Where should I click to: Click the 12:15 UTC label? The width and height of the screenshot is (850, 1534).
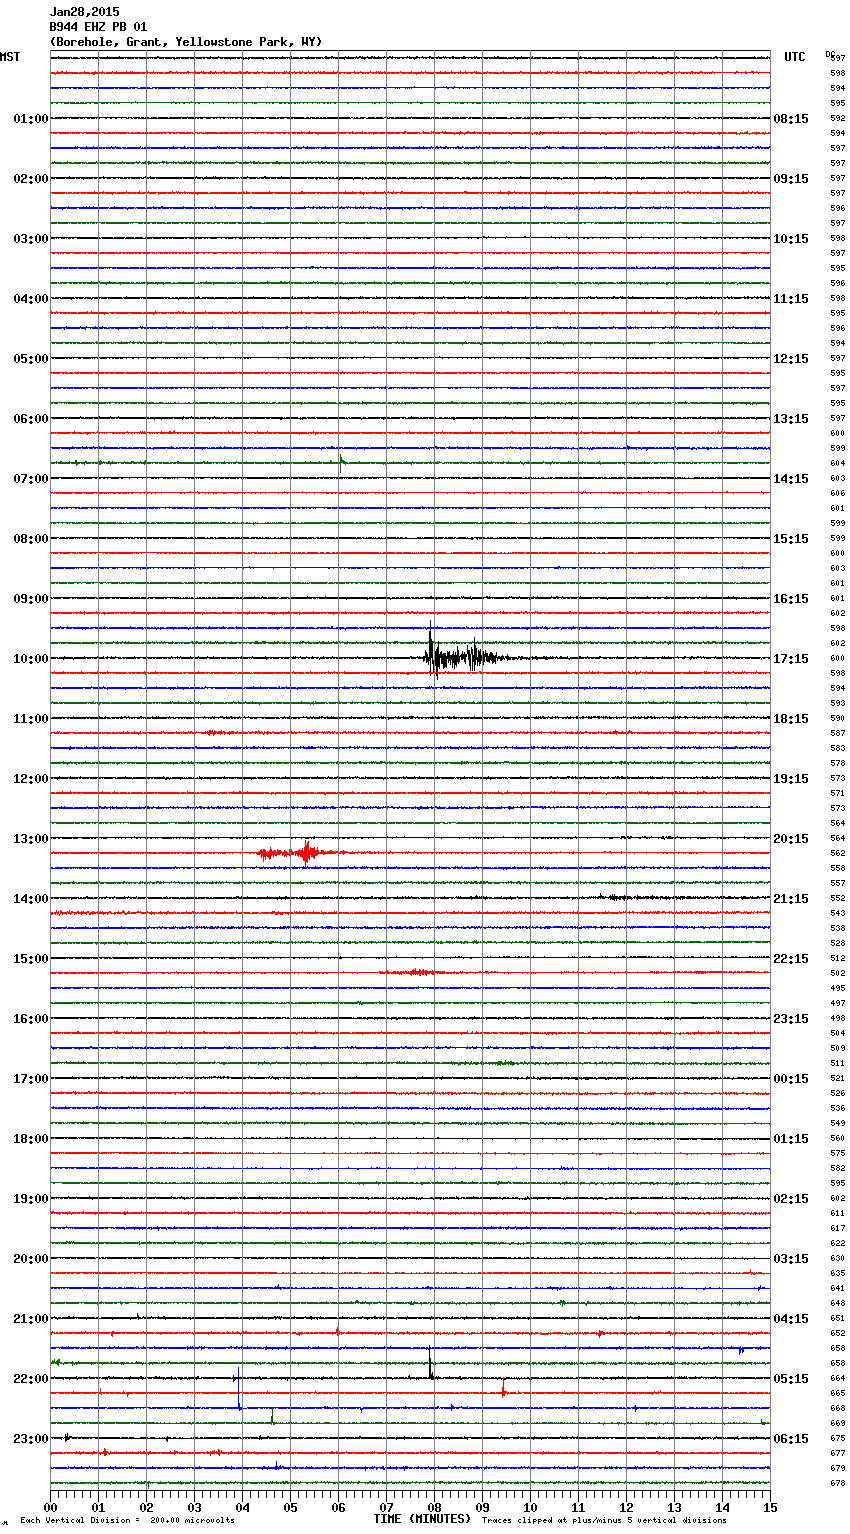tap(791, 359)
